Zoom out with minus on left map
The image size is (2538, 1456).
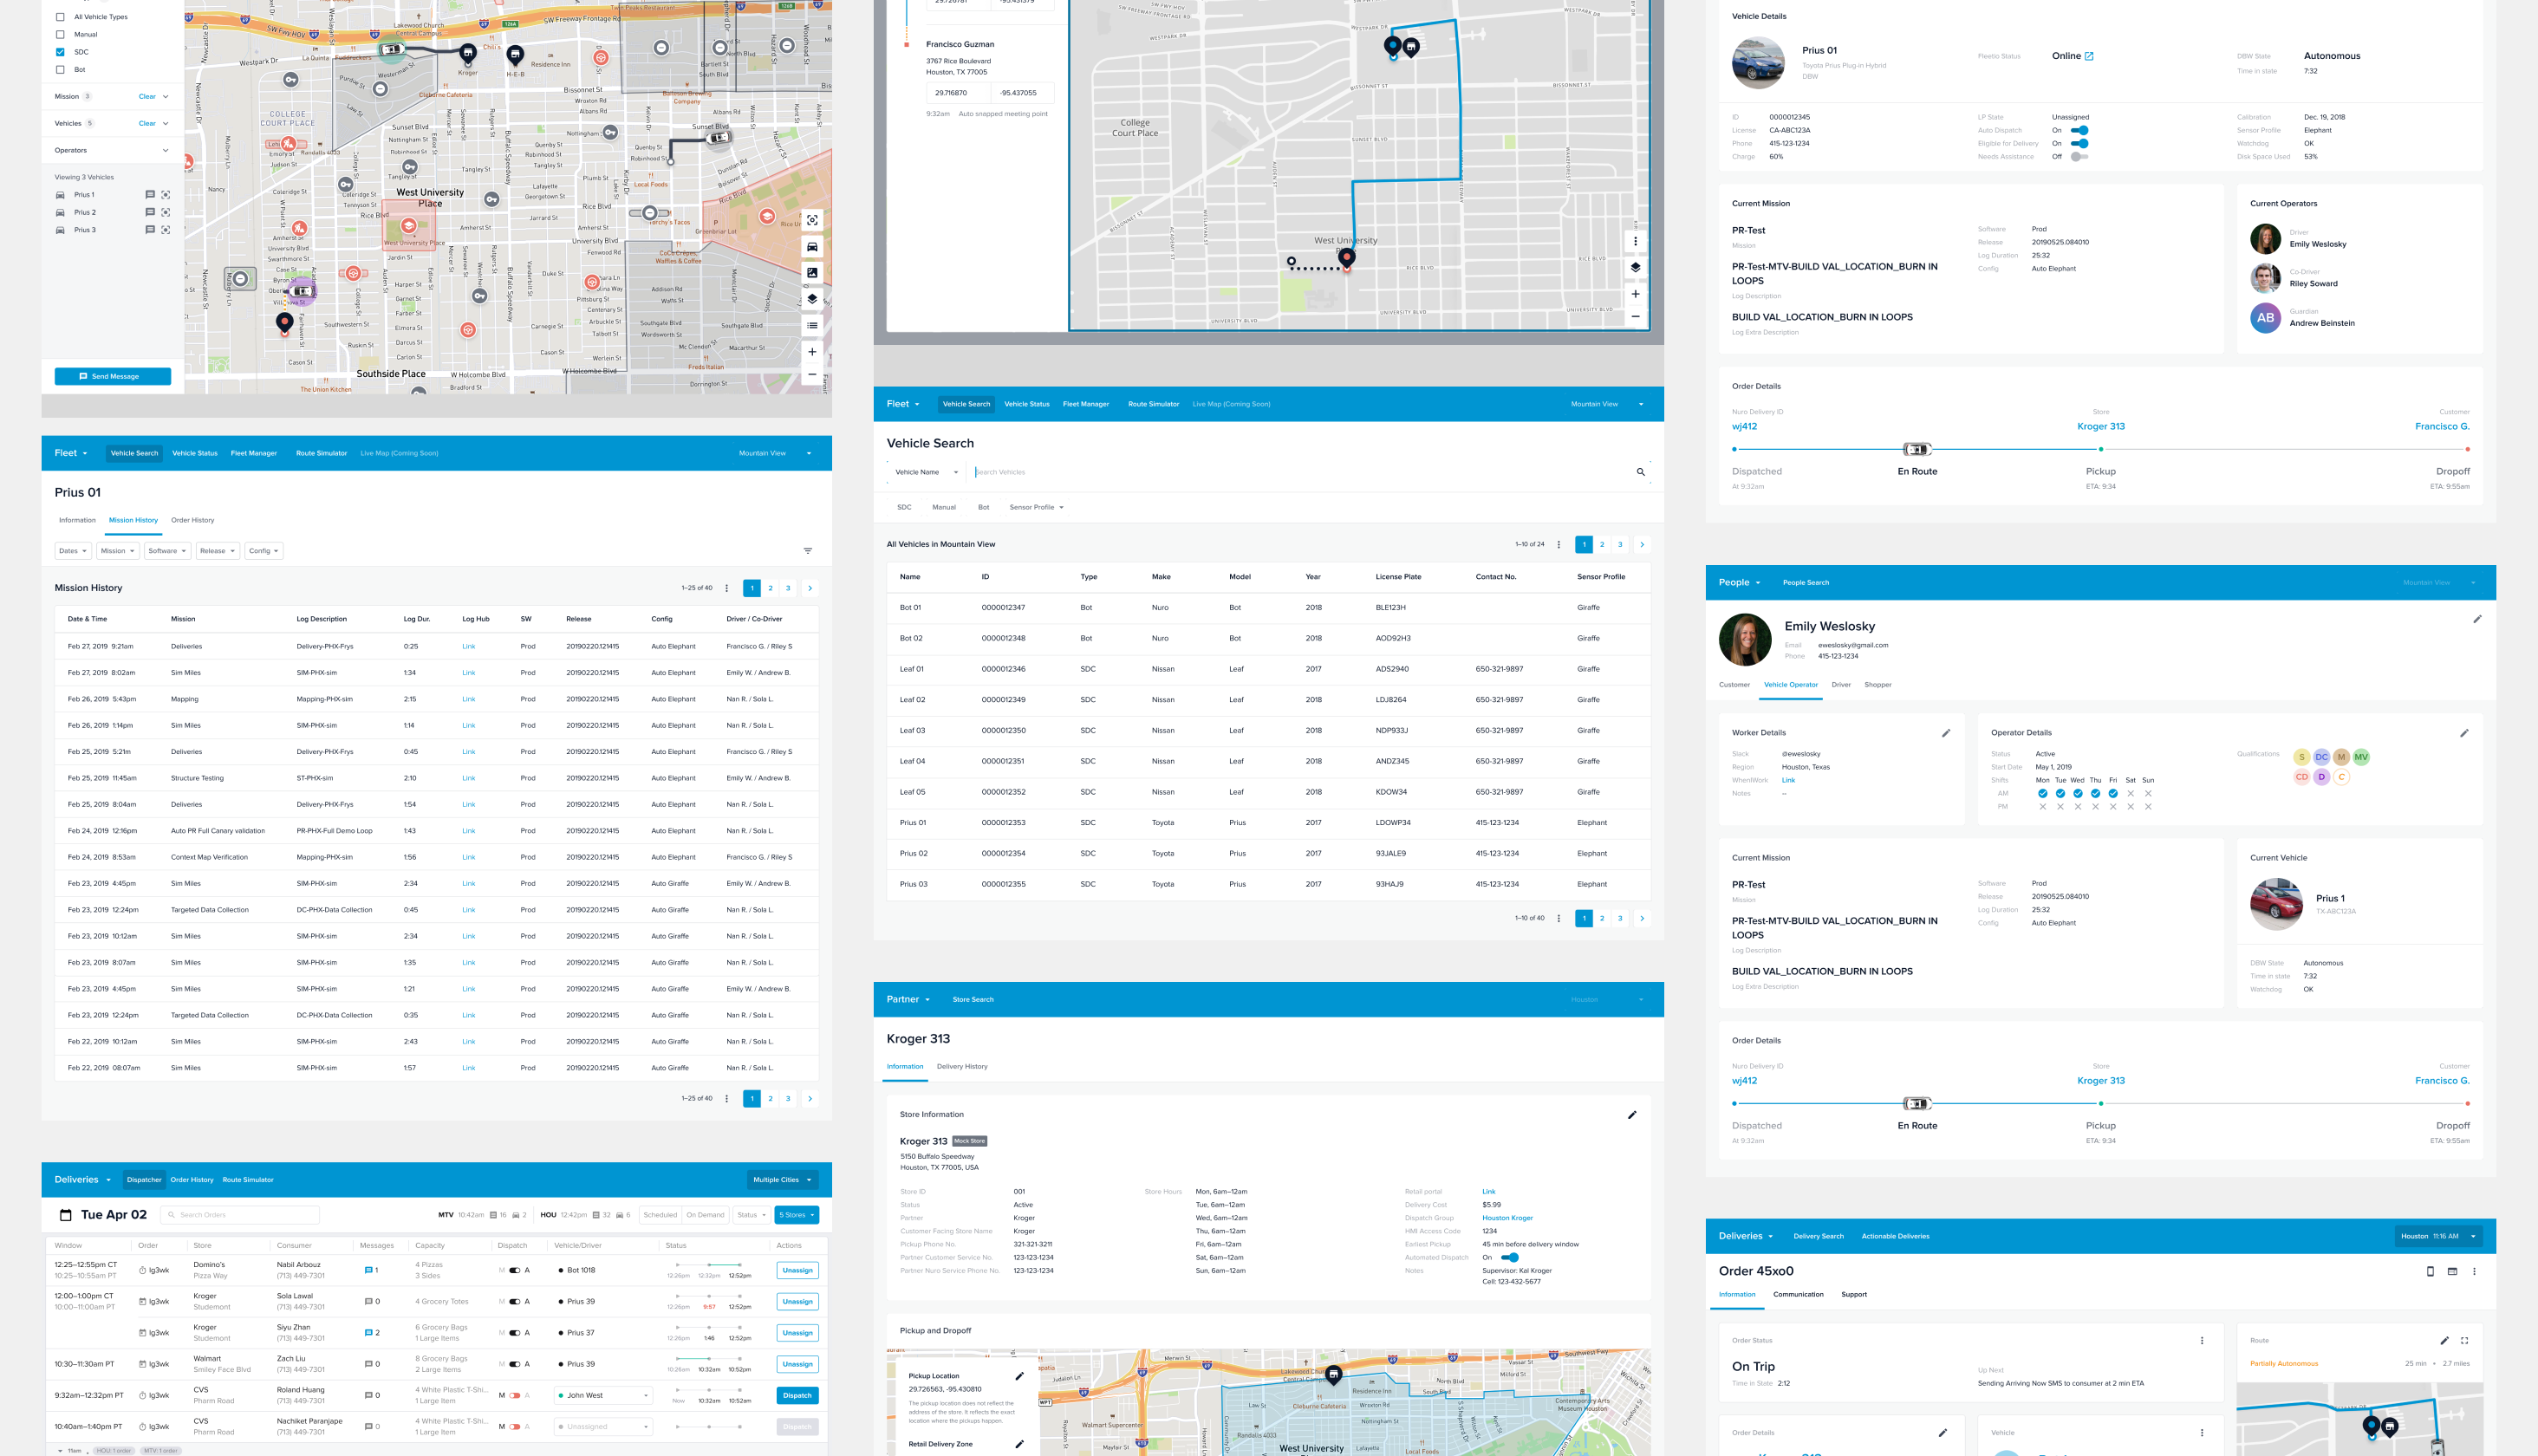point(812,375)
